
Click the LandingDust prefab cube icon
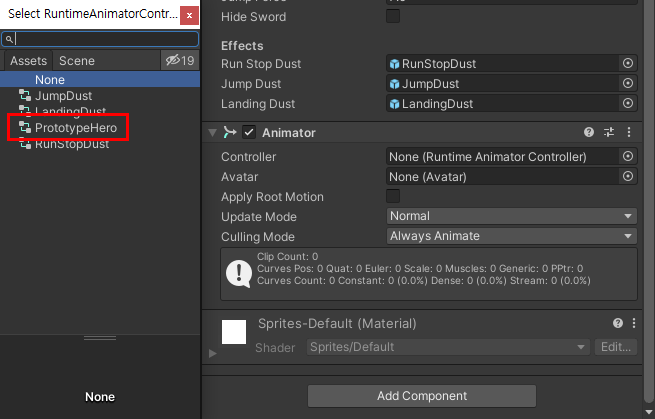(394, 104)
